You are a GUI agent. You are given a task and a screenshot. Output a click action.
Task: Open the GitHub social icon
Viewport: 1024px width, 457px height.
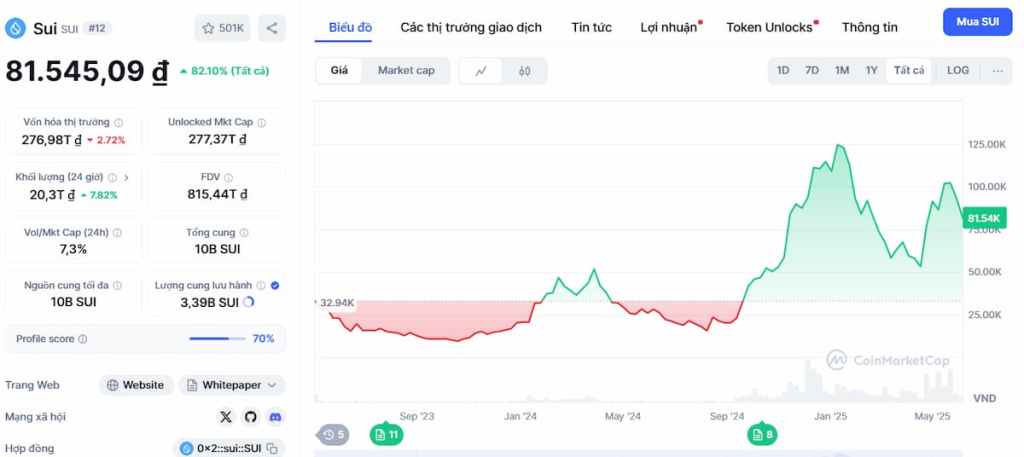(x=250, y=416)
